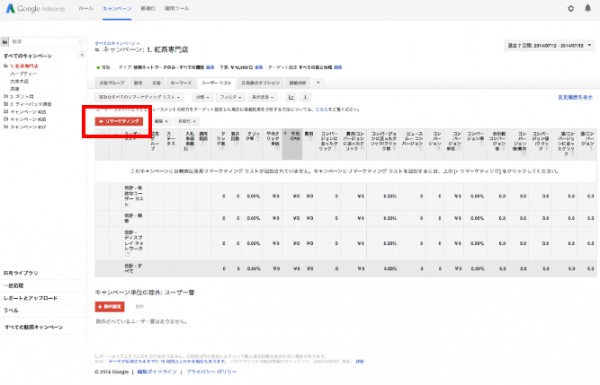Collapse the sidebar with the arrow icon
Viewport: 600px width, 385px height.
[x=82, y=55]
